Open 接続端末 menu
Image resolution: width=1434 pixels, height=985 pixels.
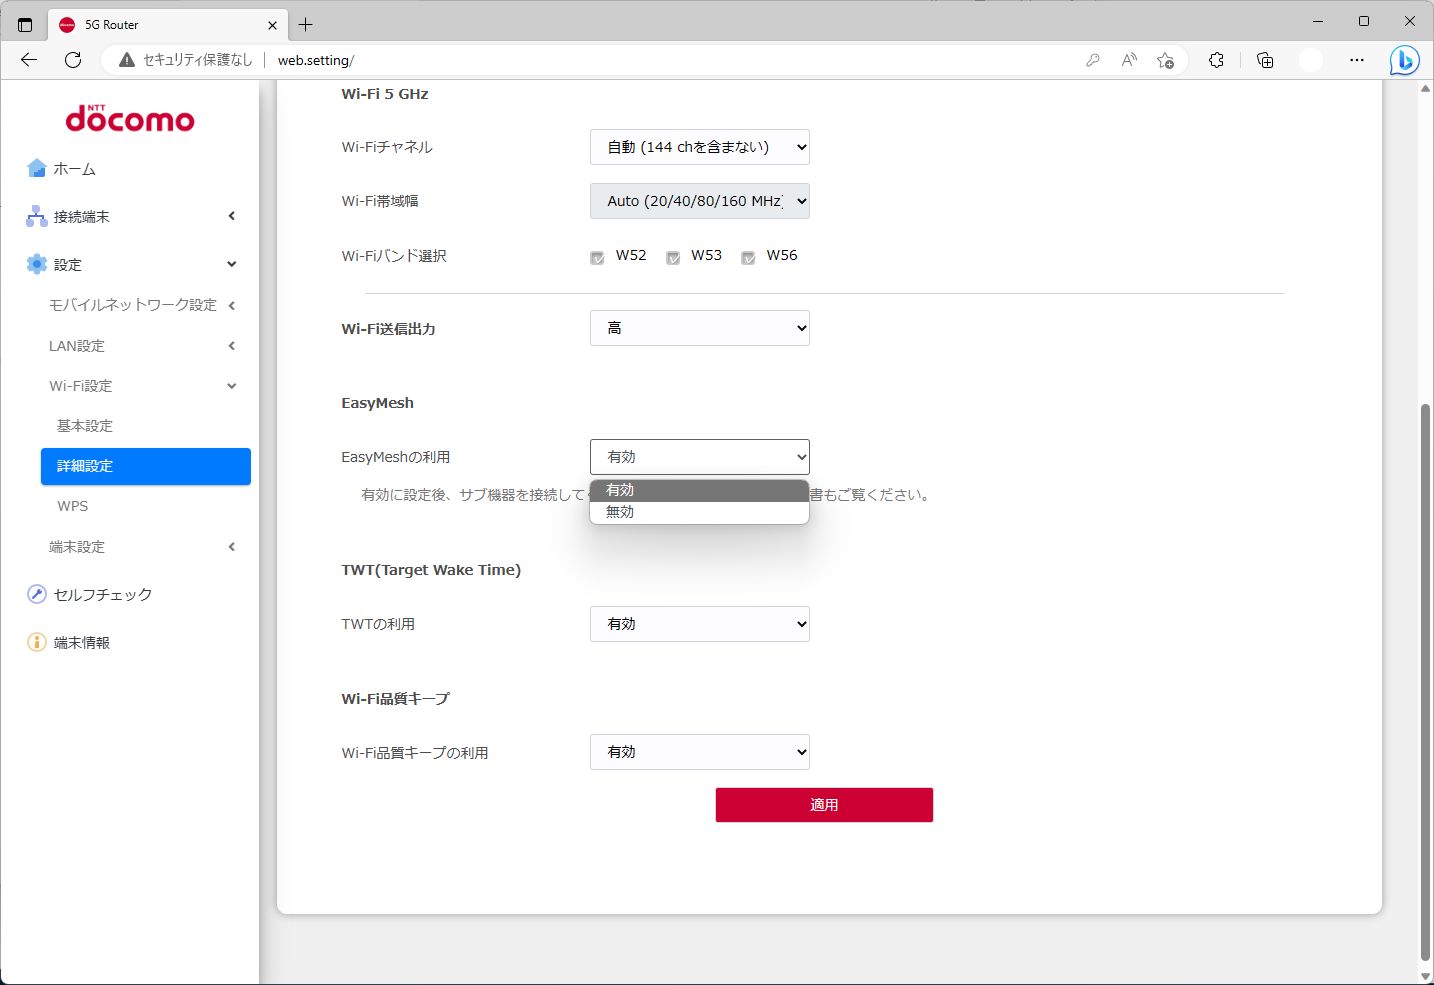pos(82,217)
